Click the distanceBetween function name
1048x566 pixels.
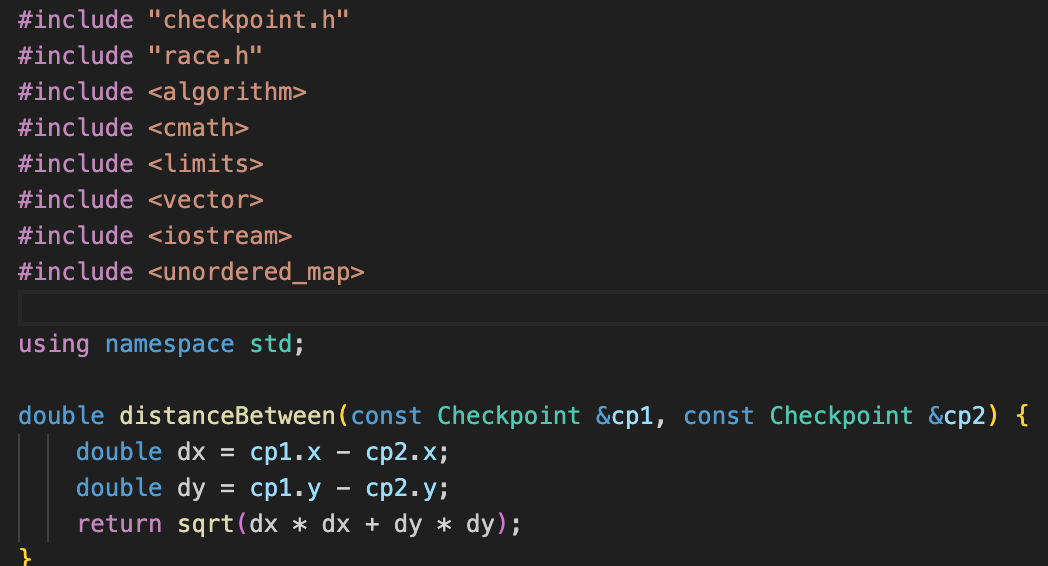click(227, 416)
